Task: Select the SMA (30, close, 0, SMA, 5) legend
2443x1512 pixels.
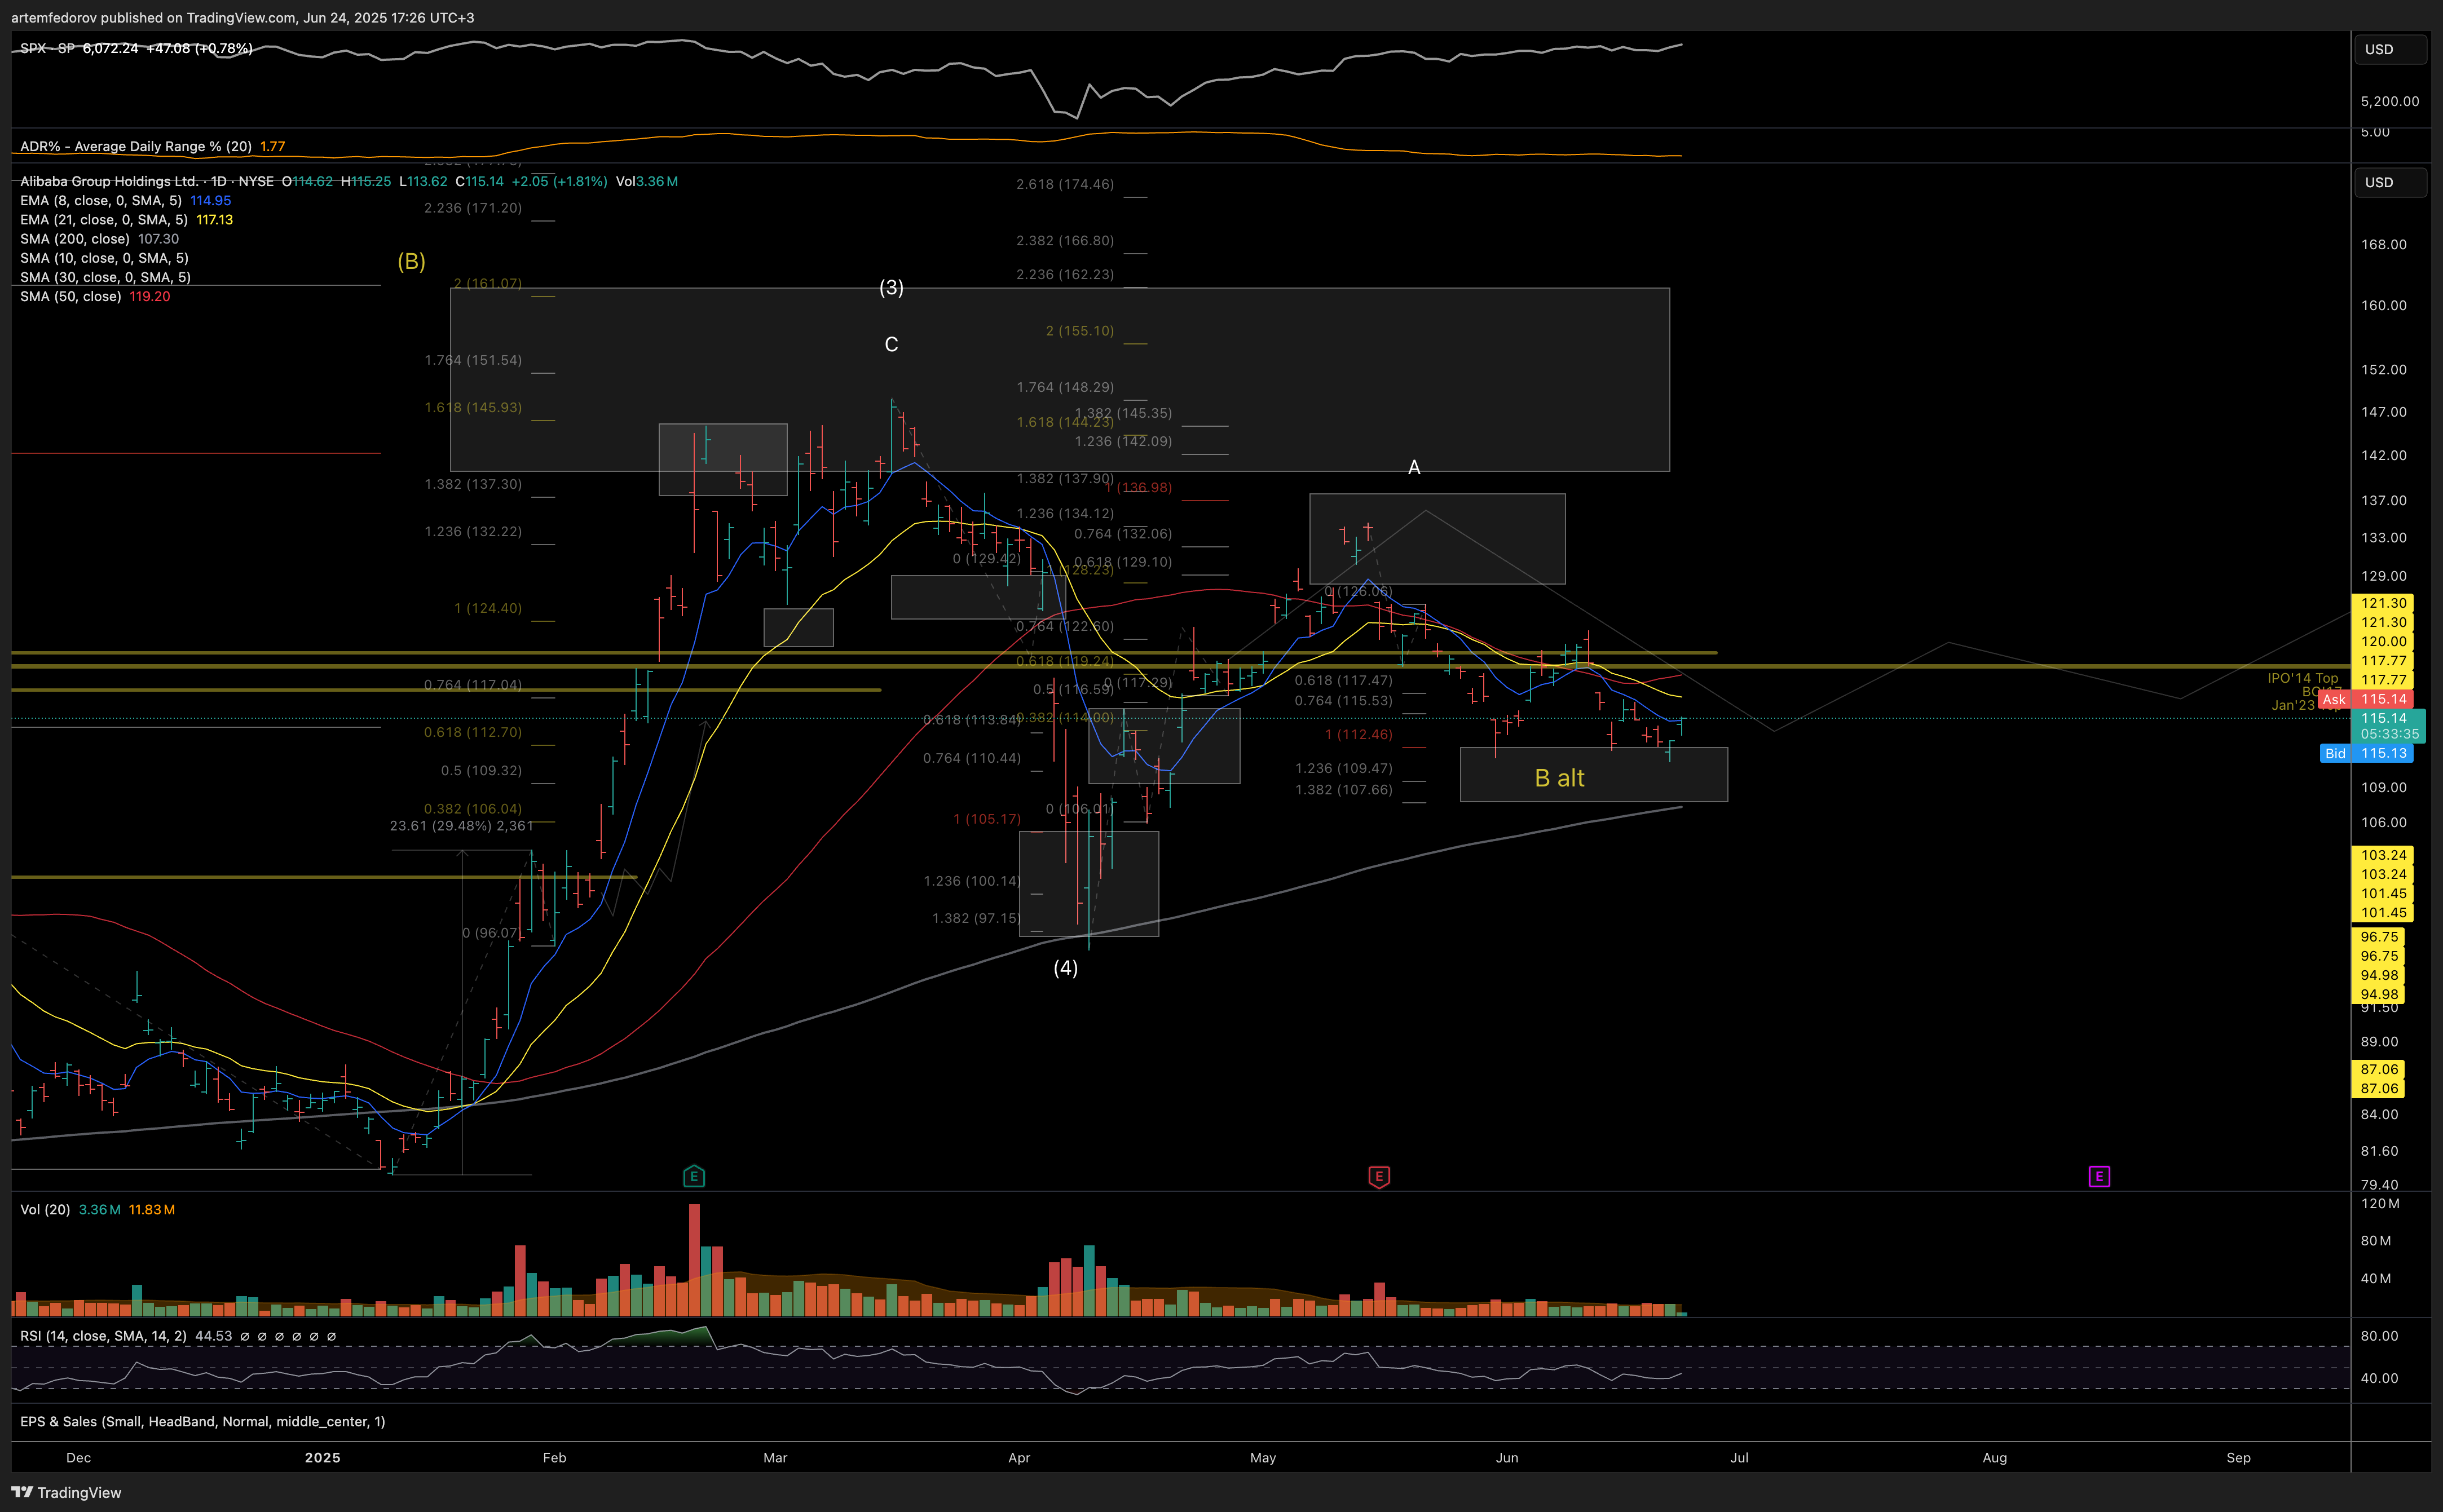Action: [105, 277]
